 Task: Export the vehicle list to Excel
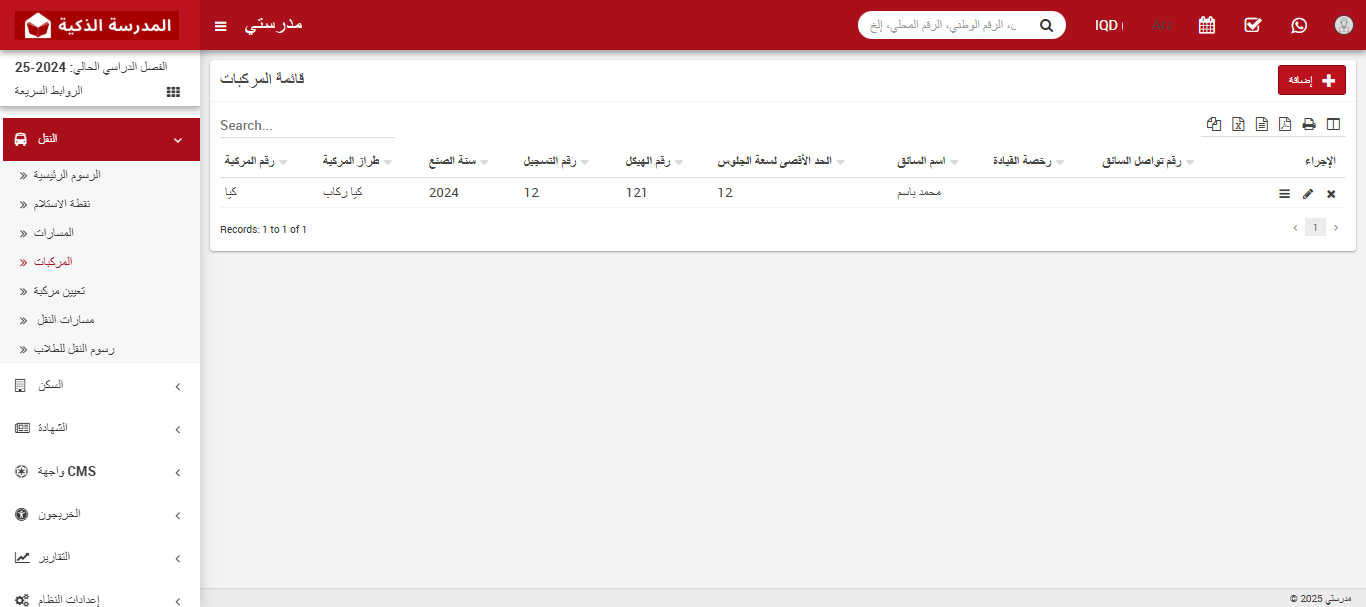pyautogui.click(x=1238, y=124)
